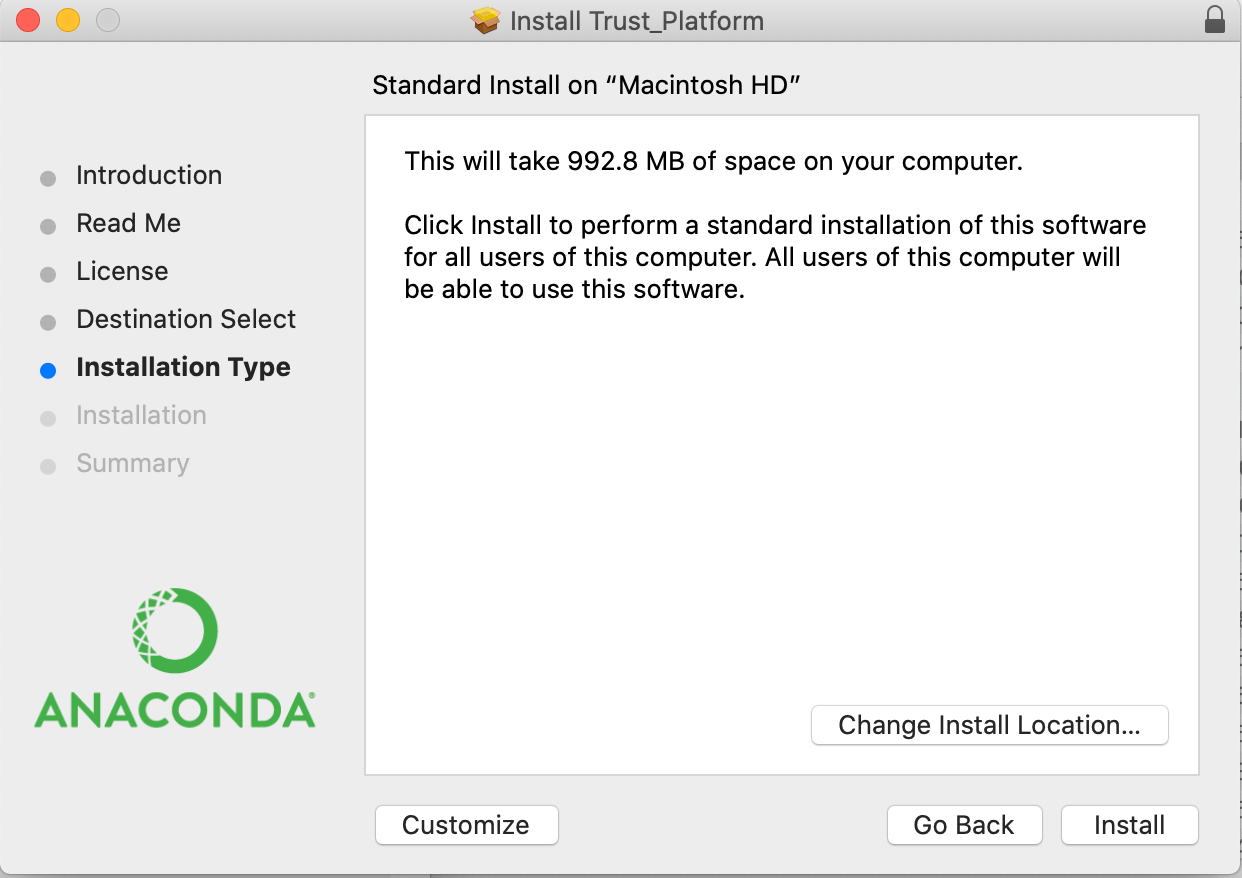Click the Installation Type step
The width and height of the screenshot is (1242, 878).
pyautogui.click(x=183, y=367)
